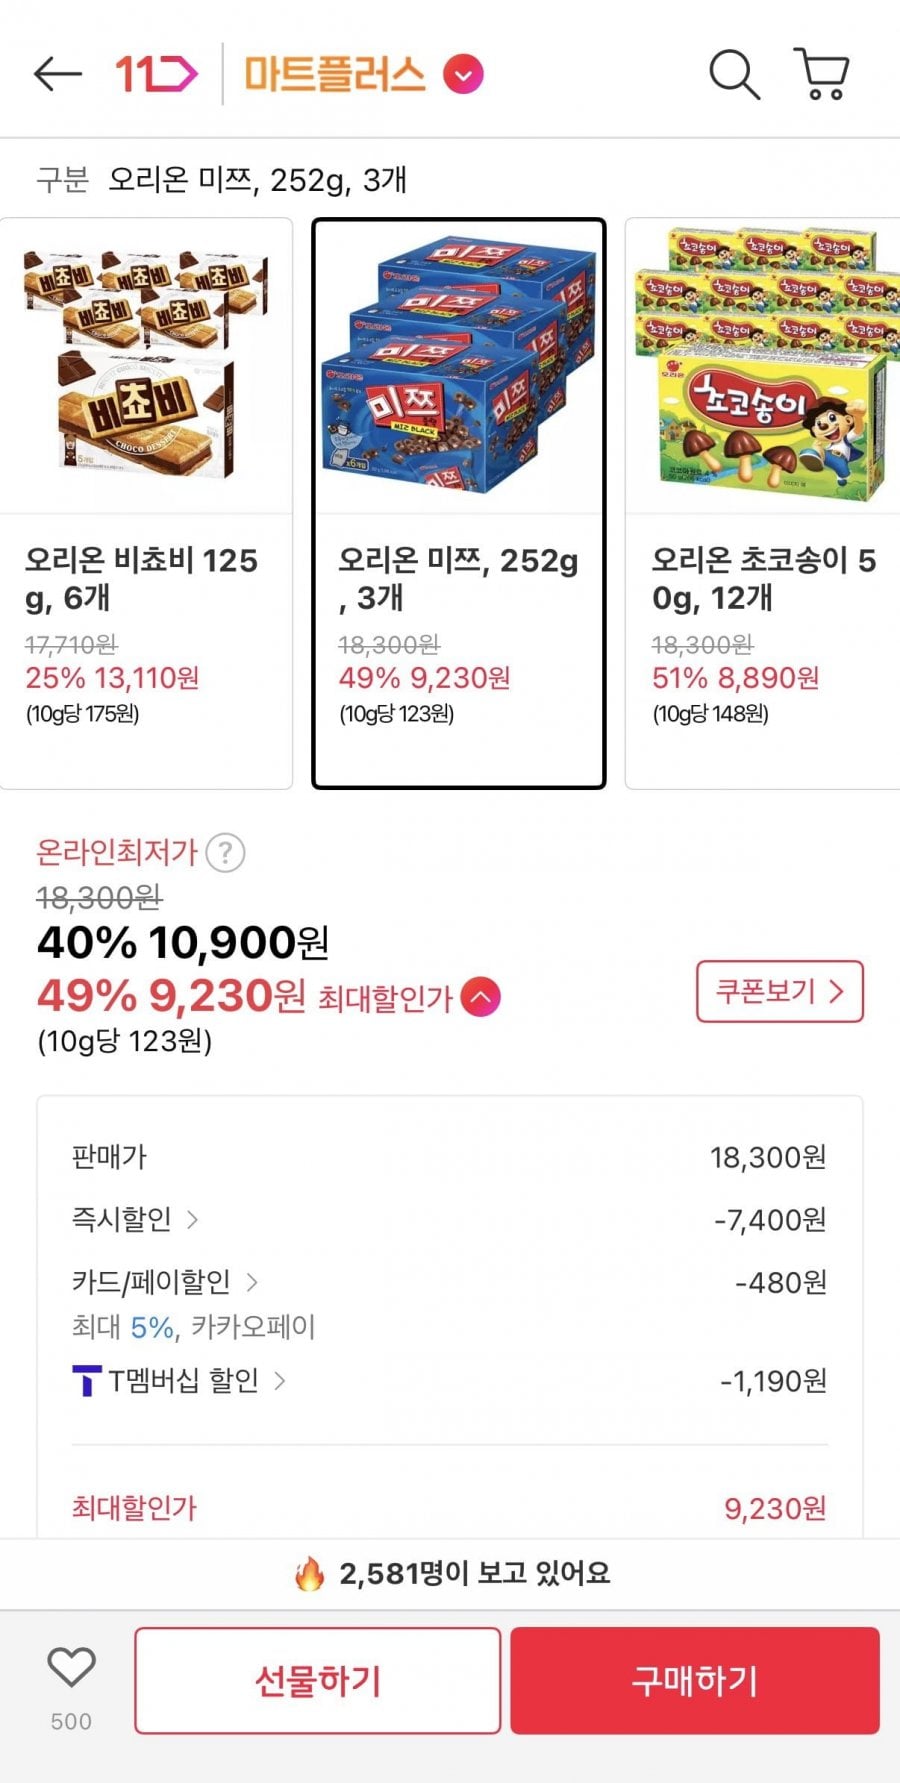Select the 오리온 비쵸비 125g option card
This screenshot has height=1783, width=900.
point(146,503)
